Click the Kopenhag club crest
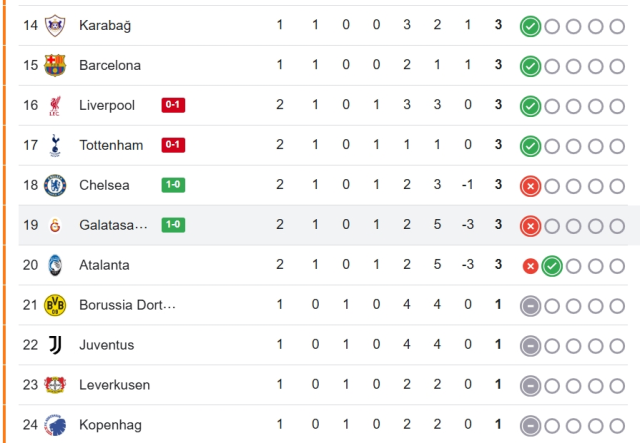The height and width of the screenshot is (443, 640). tap(55, 425)
